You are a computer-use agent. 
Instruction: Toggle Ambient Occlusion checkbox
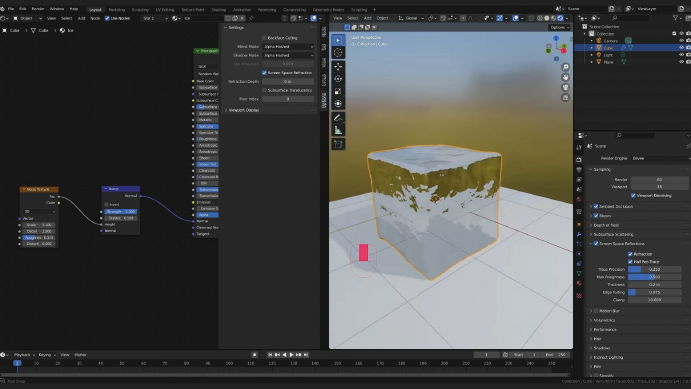tap(596, 206)
